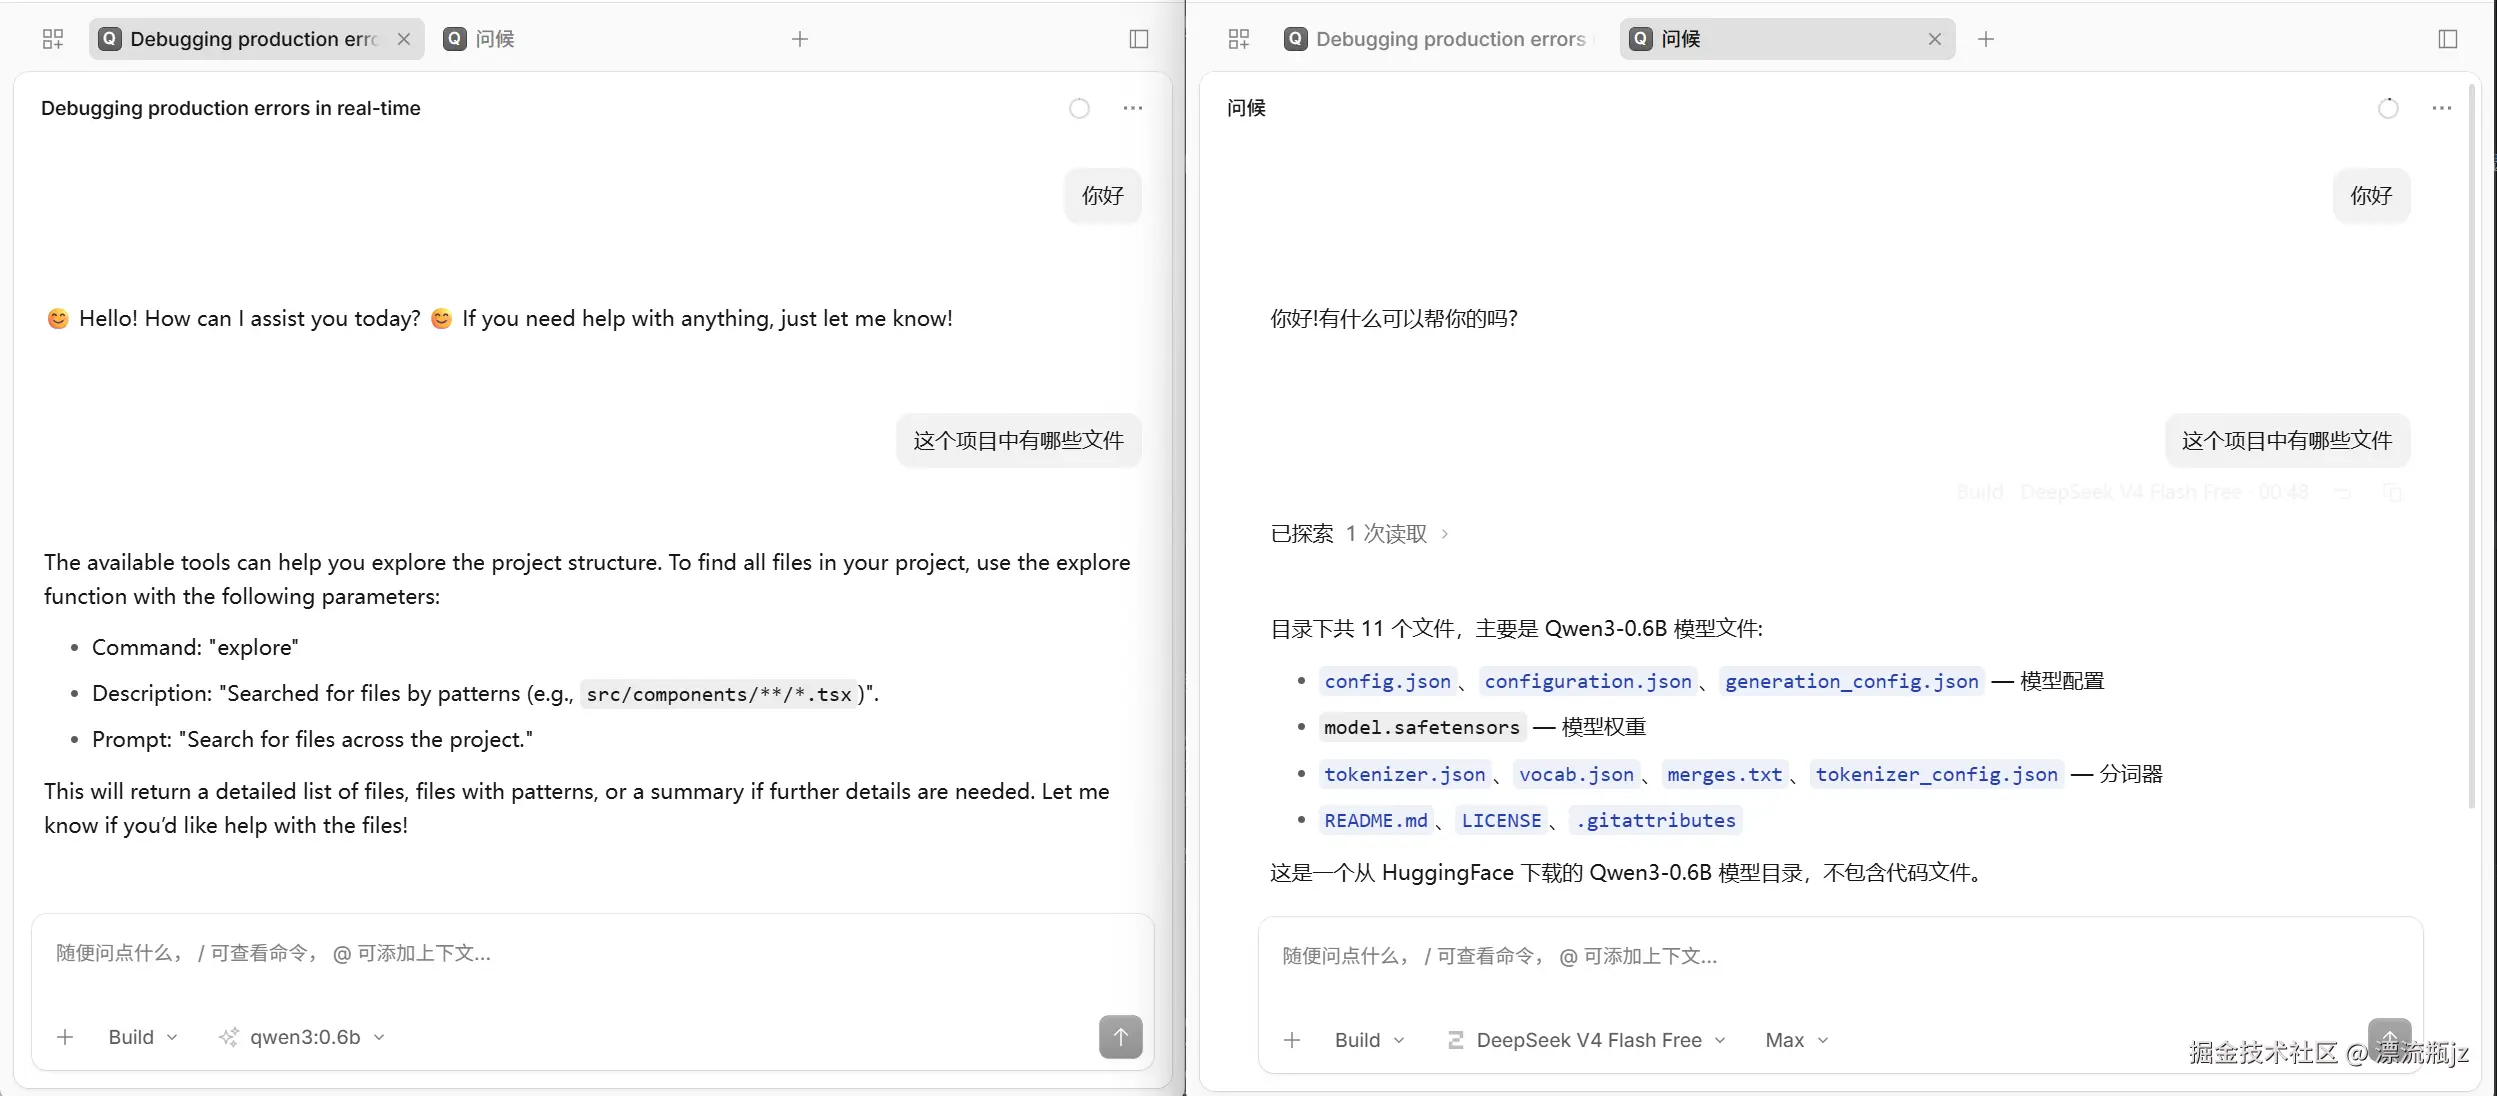Click the loading spinner circle beside 问候 title
Screen dimensions: 2497x1096
tap(2388, 108)
